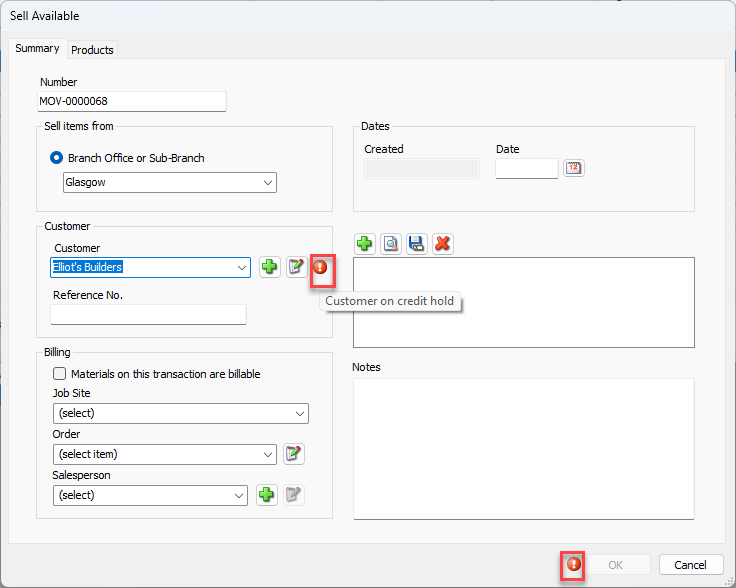Screen dimensions: 736x588
Task: Click the Number field MOV-0000068
Action: 132,101
